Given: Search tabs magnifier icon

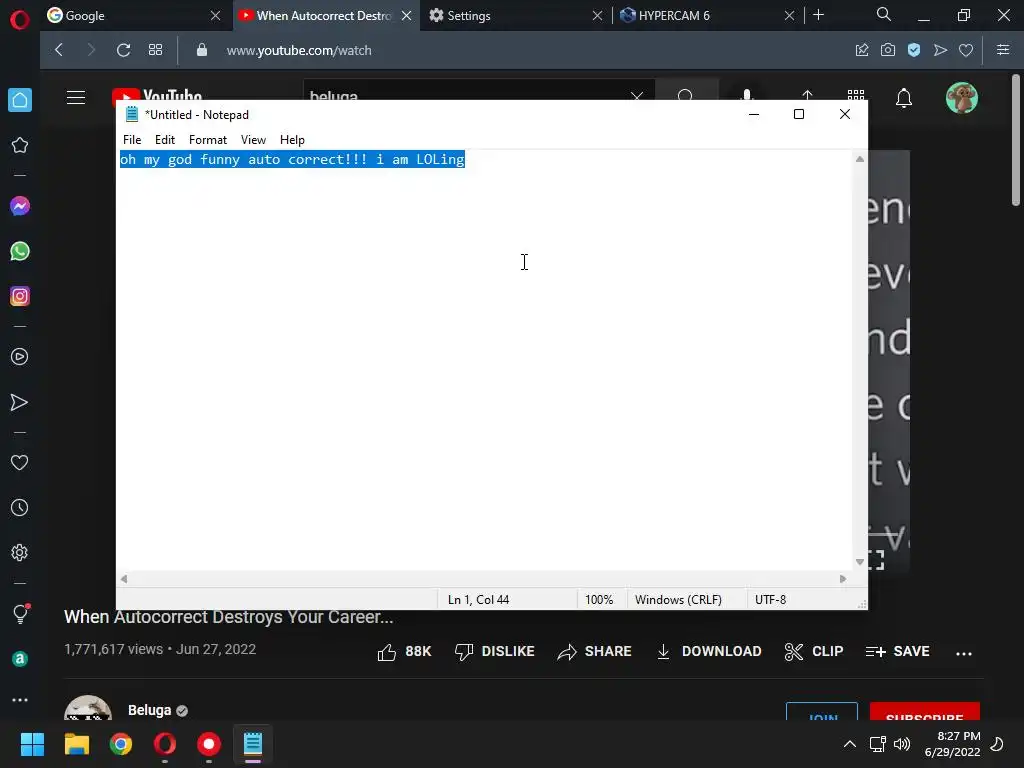Looking at the screenshot, I should tap(884, 14).
